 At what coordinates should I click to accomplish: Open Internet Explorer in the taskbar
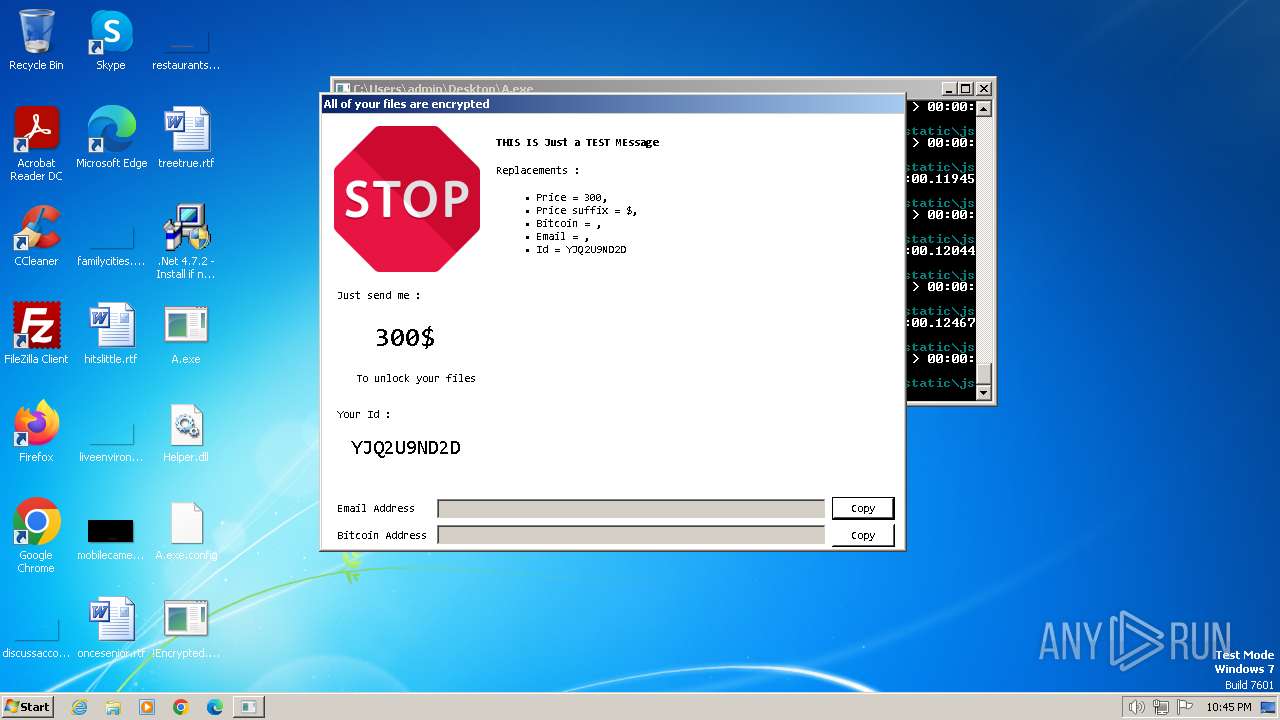80,707
